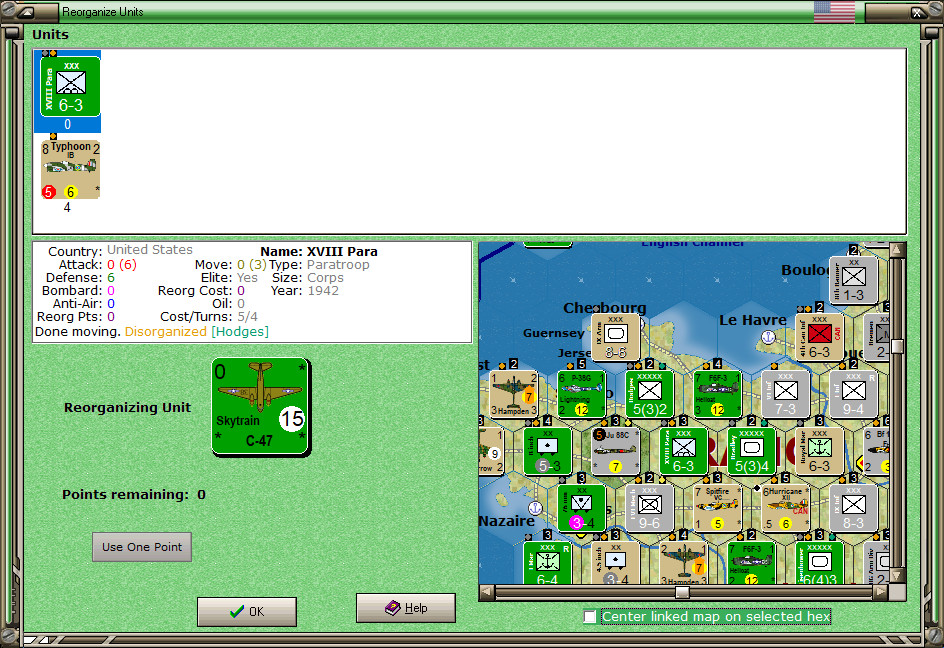Click map vertical scrollbar up arrow
The height and width of the screenshot is (648, 944).
(x=897, y=249)
